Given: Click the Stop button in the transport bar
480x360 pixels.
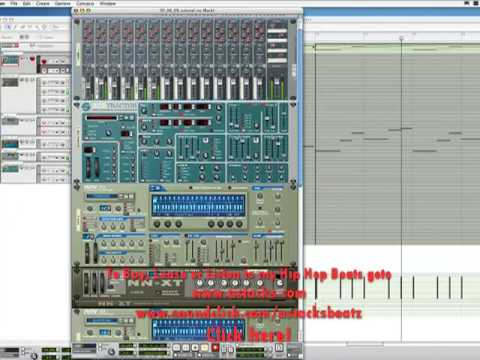Looking at the screenshot, I should (195, 348).
